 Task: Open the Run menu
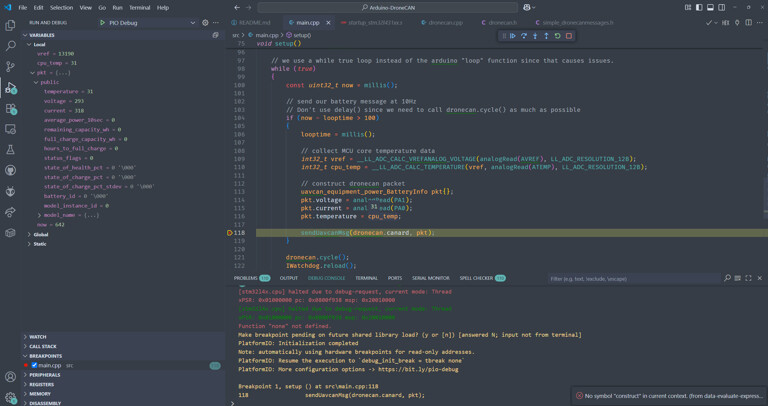(118, 7)
